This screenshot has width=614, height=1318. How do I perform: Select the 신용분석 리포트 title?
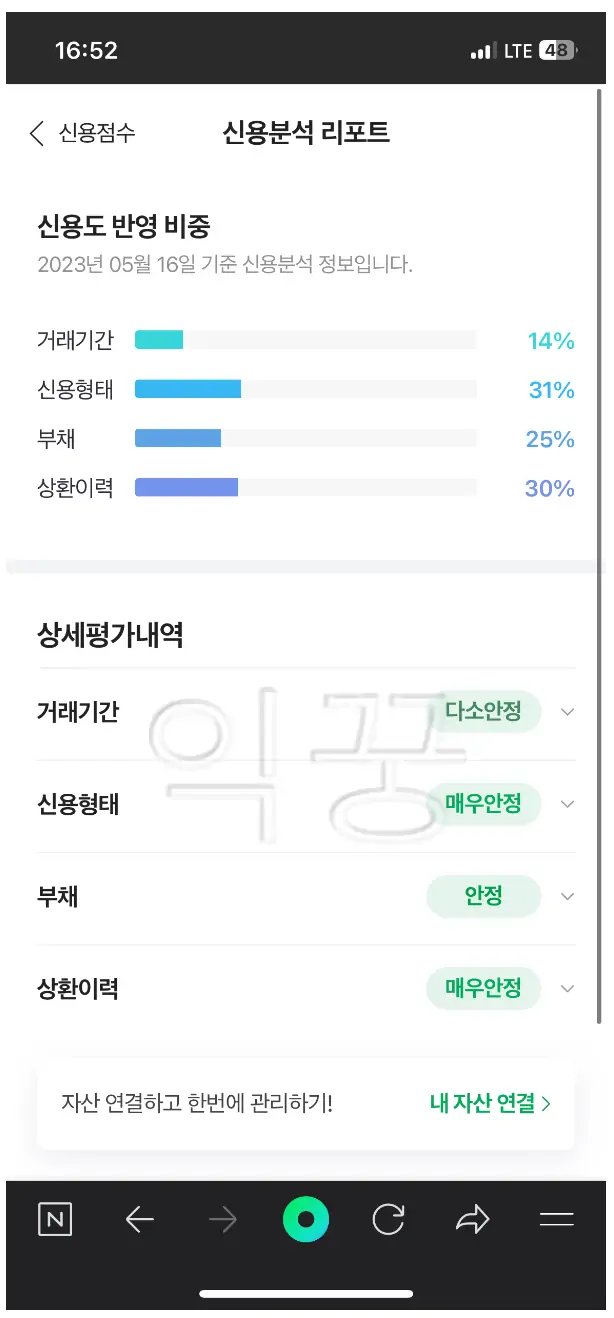coord(307,131)
